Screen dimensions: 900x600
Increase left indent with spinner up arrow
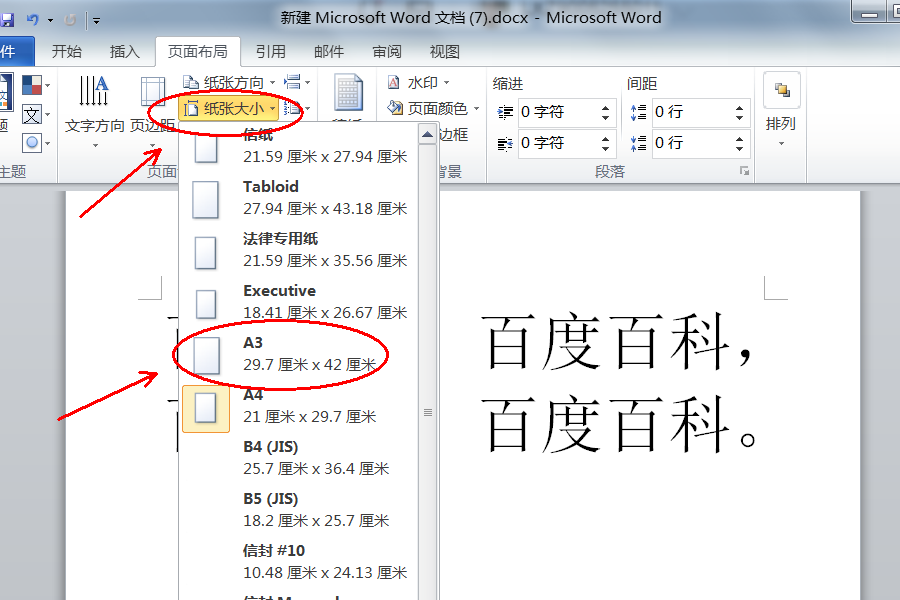coord(606,107)
